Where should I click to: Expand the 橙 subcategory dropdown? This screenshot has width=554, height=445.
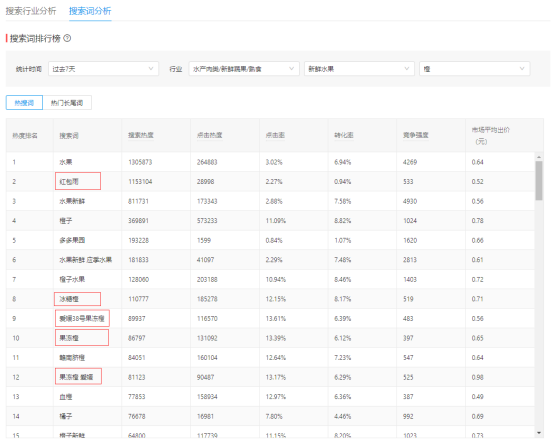tap(475, 69)
